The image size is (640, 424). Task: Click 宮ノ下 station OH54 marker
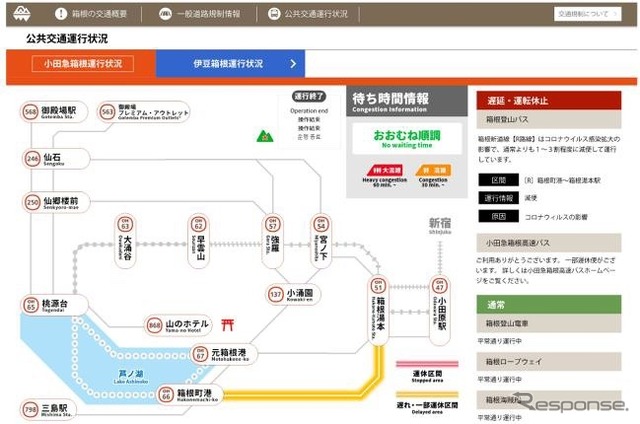click(x=321, y=241)
